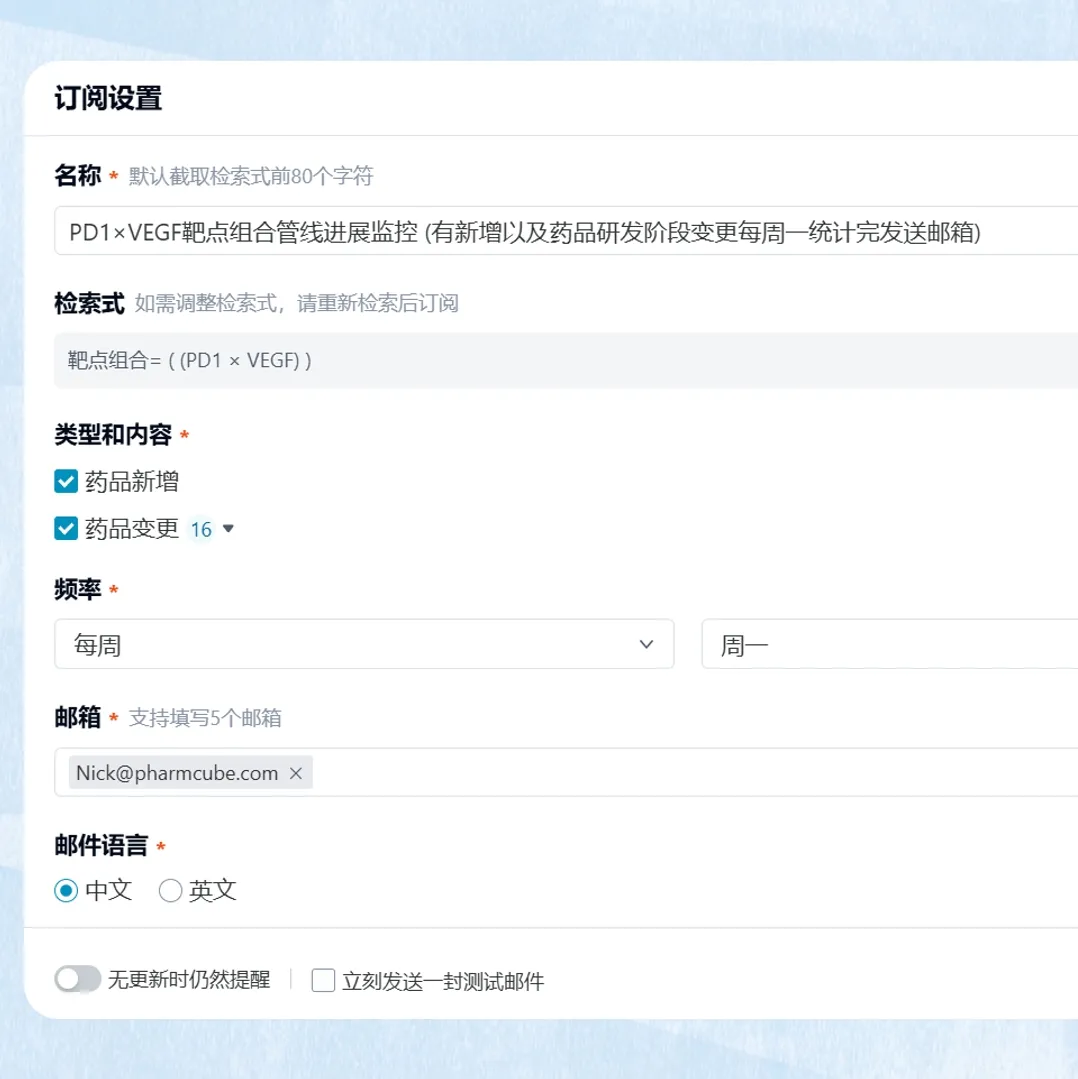The image size is (1078, 1079).
Task: Click the 订阅设置 heading
Action: coord(108,98)
